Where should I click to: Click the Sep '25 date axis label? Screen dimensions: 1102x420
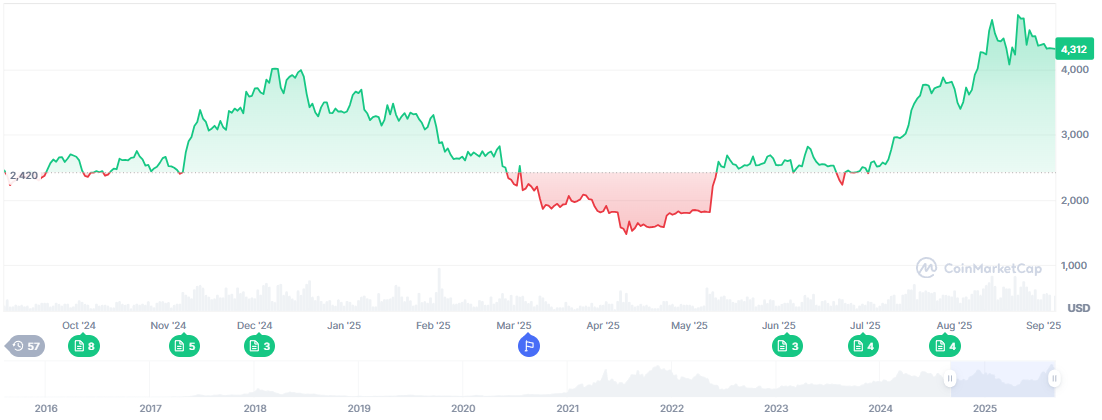click(x=1045, y=325)
